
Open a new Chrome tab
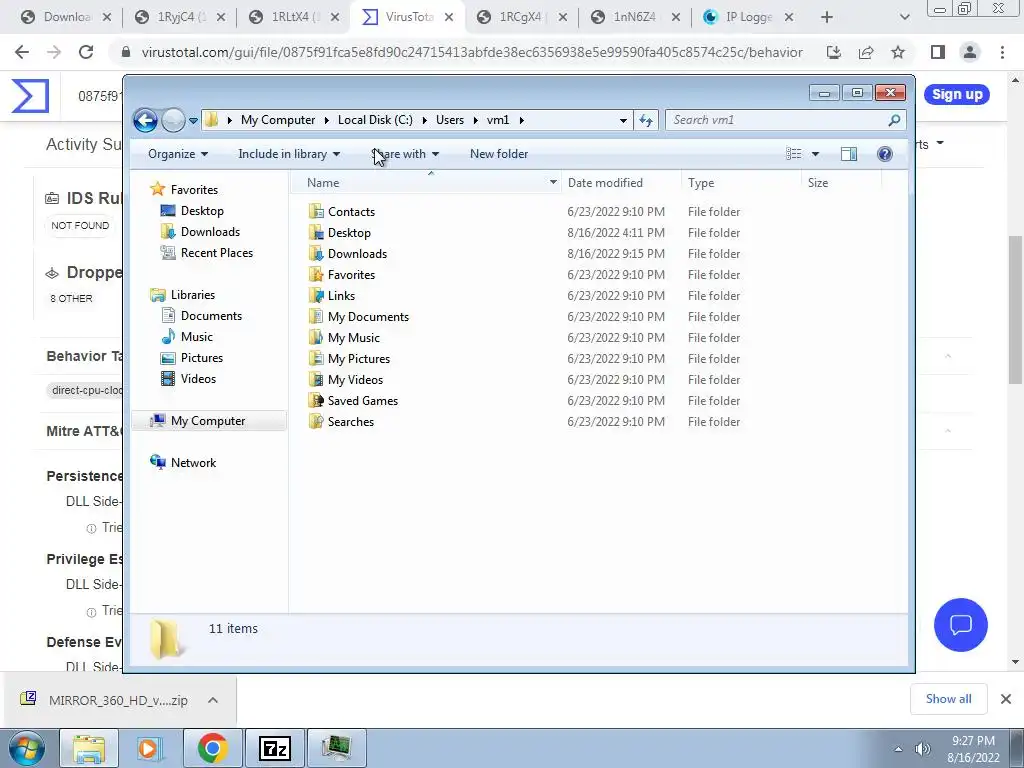click(x=827, y=18)
